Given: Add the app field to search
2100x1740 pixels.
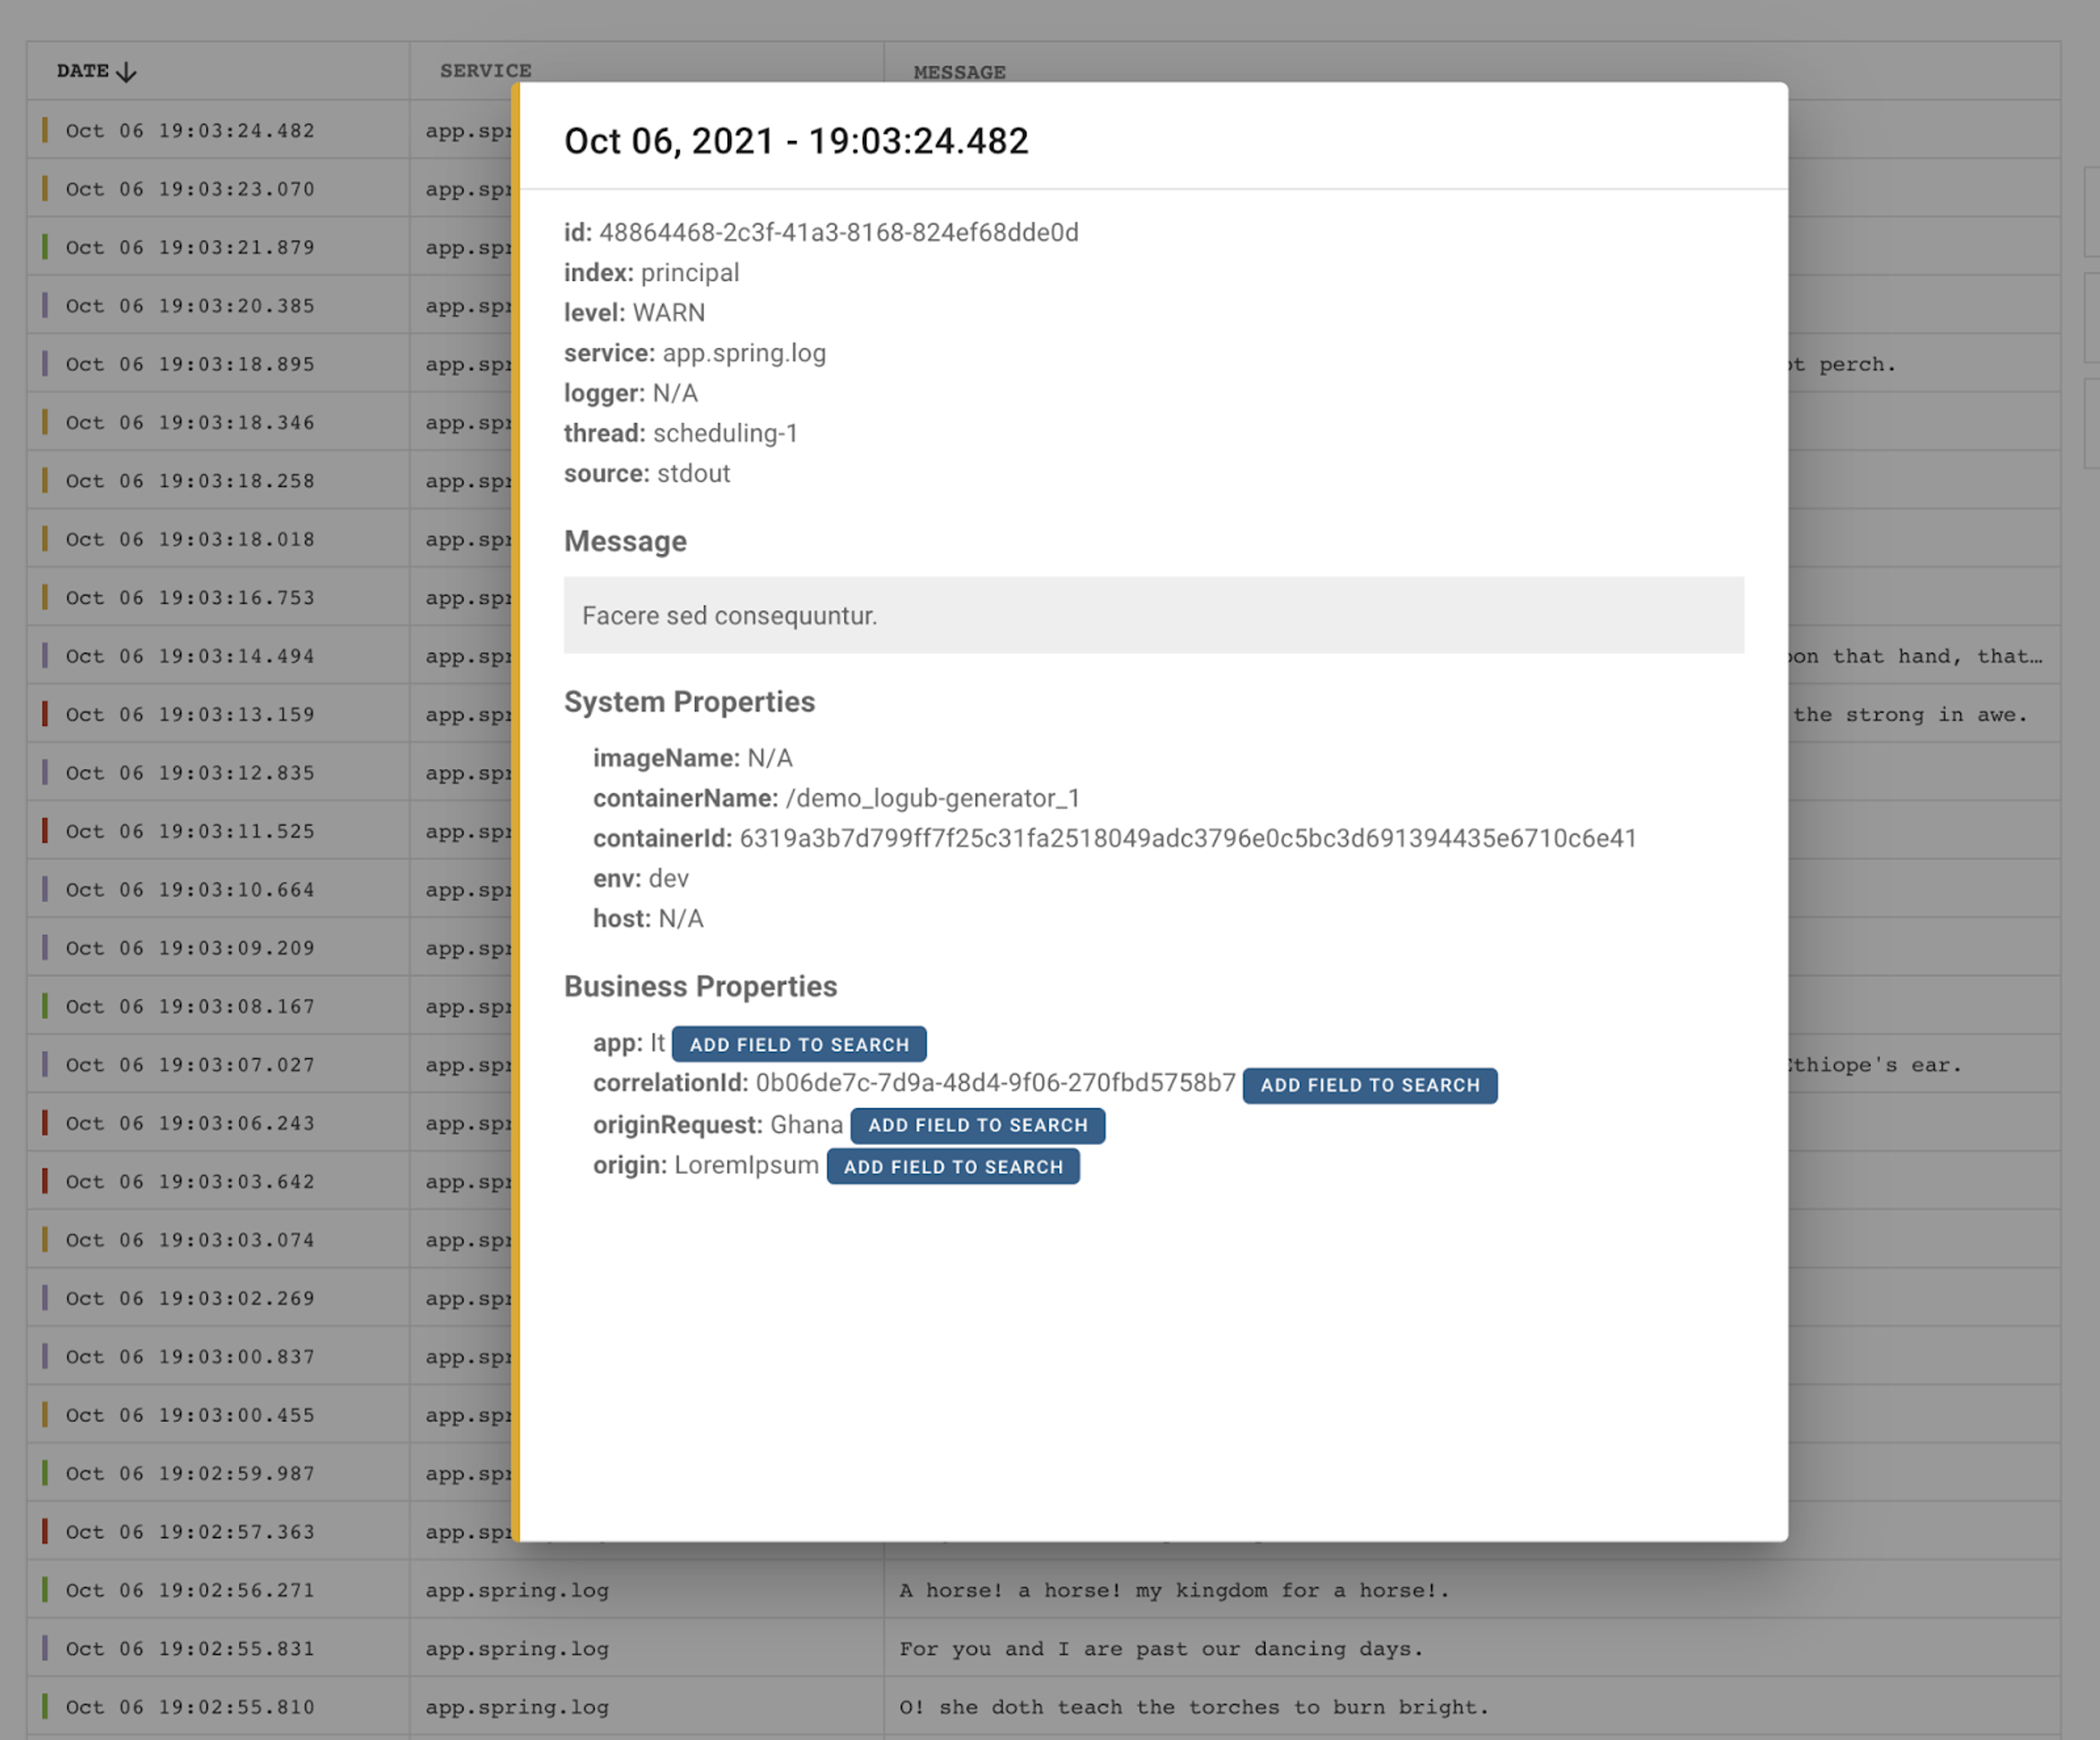Looking at the screenshot, I should click(x=798, y=1044).
